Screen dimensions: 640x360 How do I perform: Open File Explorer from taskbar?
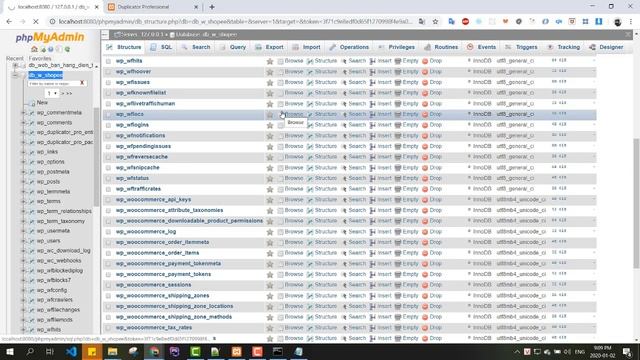pyautogui.click(x=113, y=351)
